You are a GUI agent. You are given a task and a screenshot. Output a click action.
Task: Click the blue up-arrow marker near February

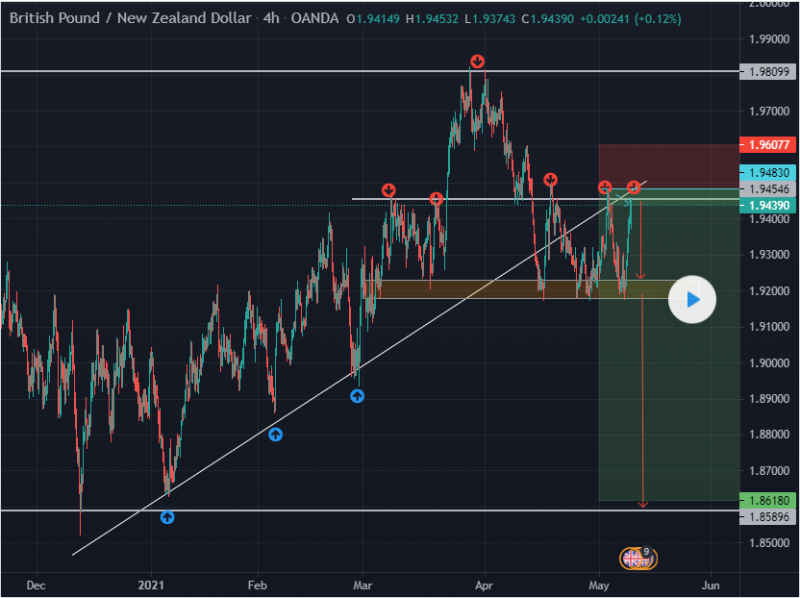[275, 434]
